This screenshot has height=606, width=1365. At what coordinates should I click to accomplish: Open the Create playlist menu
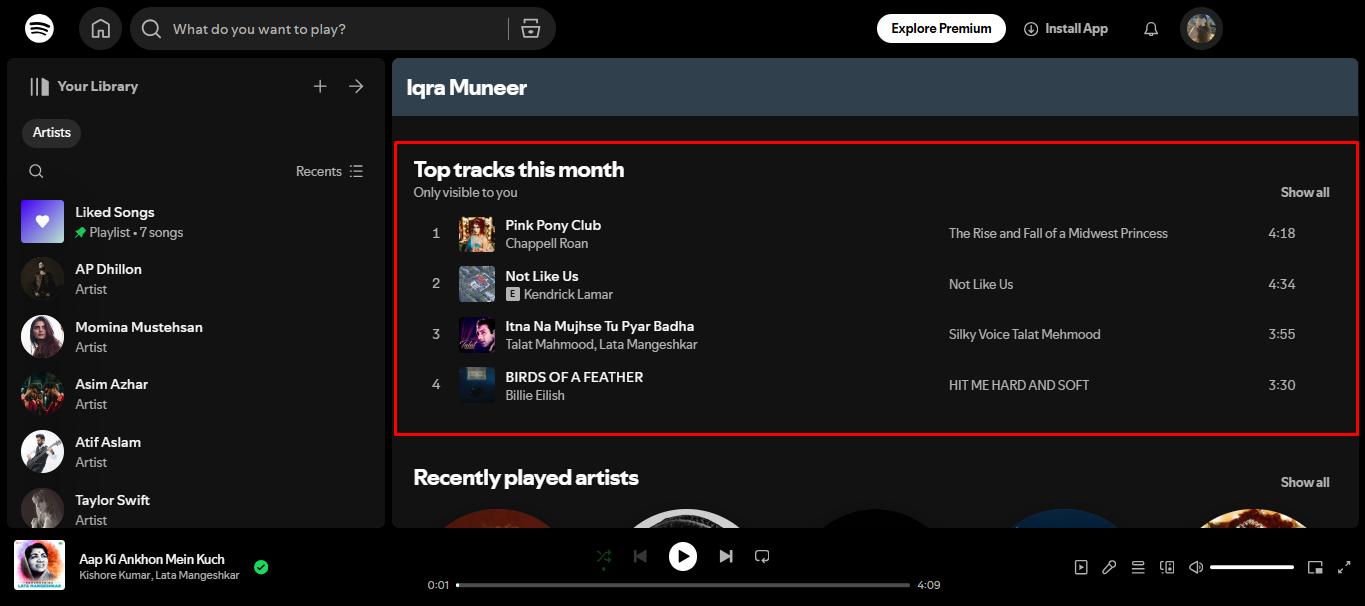pyautogui.click(x=320, y=86)
